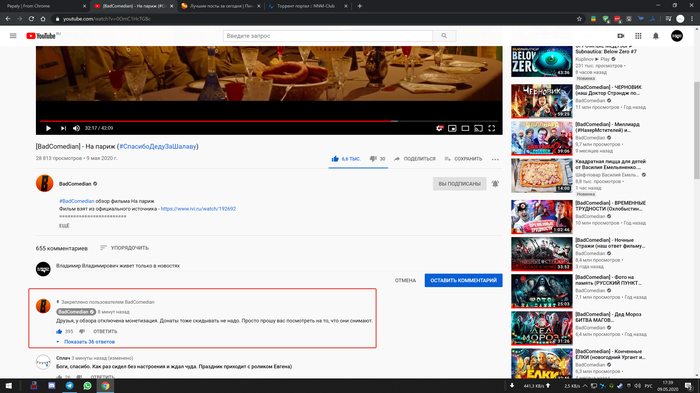The image size is (700, 393).
Task: Open the ЧЕРНОВИК video thumbnail
Action: point(542,101)
